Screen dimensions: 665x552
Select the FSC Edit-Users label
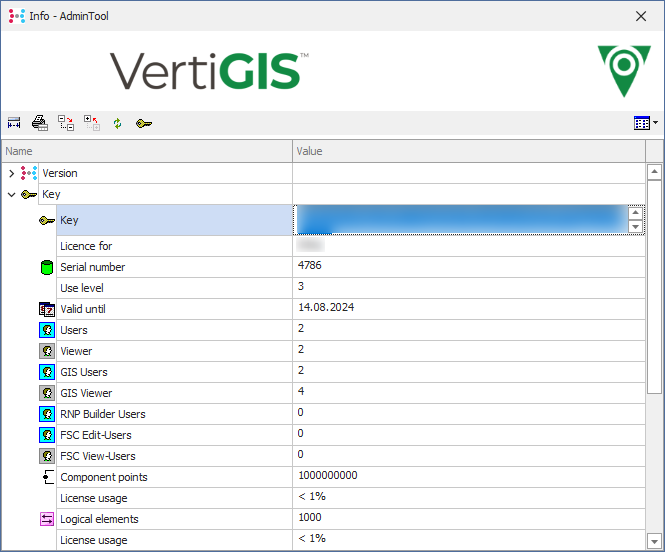[96, 435]
